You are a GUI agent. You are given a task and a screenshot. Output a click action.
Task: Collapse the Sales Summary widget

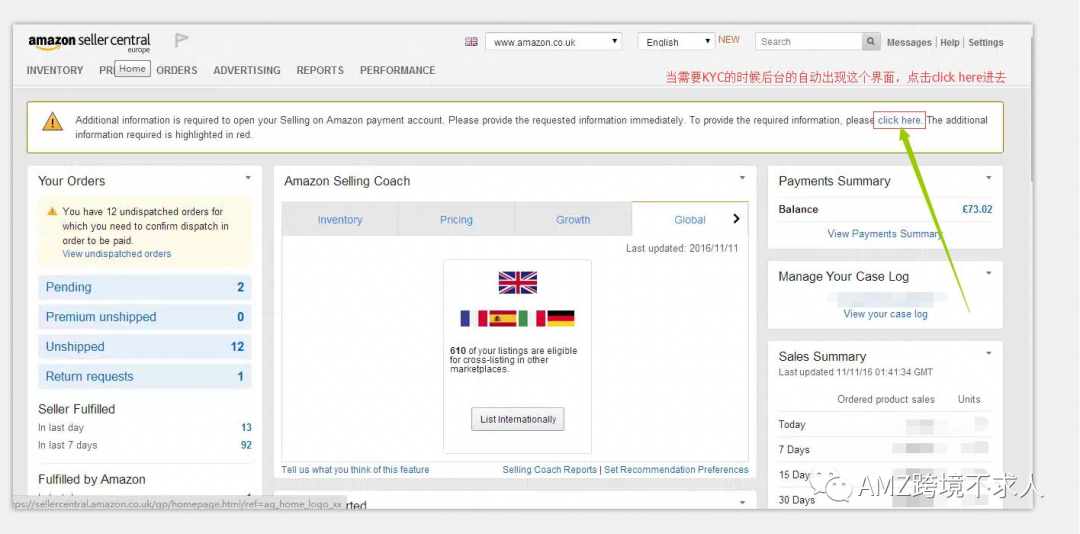pos(988,353)
